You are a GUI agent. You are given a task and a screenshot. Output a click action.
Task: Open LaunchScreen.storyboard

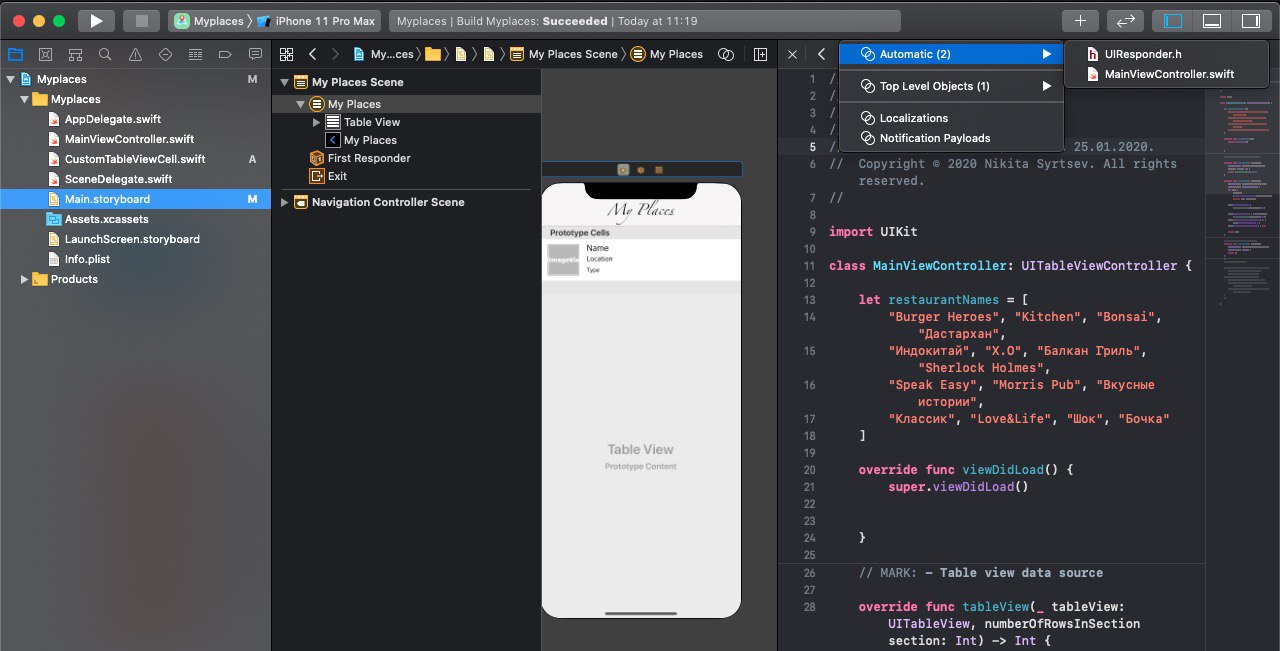(132, 239)
